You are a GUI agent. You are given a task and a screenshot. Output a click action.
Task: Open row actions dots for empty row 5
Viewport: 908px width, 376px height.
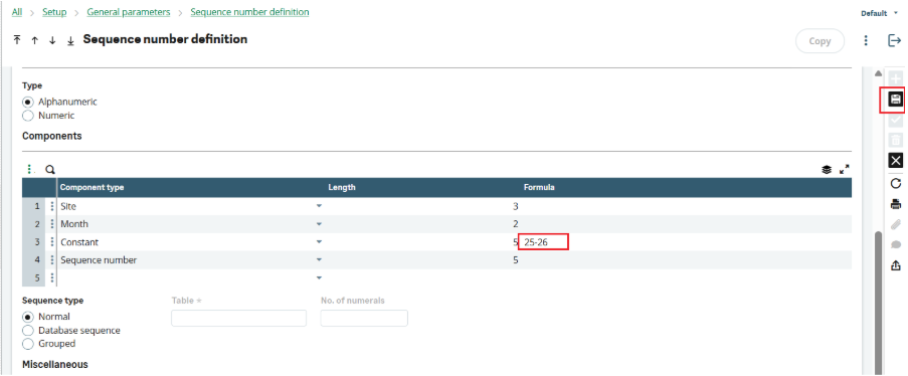click(52, 278)
